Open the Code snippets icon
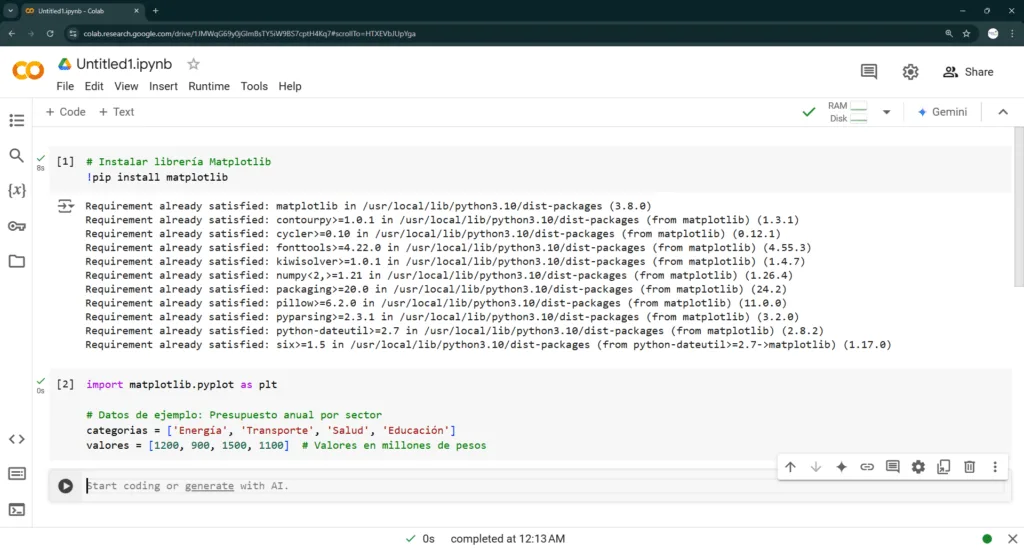Screen dimensions: 1024x550 tap(16, 439)
